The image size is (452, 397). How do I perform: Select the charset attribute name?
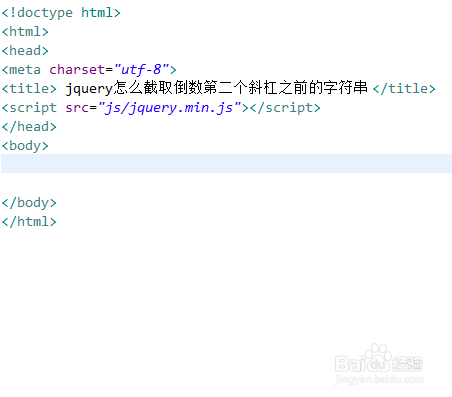pyautogui.click(x=77, y=70)
